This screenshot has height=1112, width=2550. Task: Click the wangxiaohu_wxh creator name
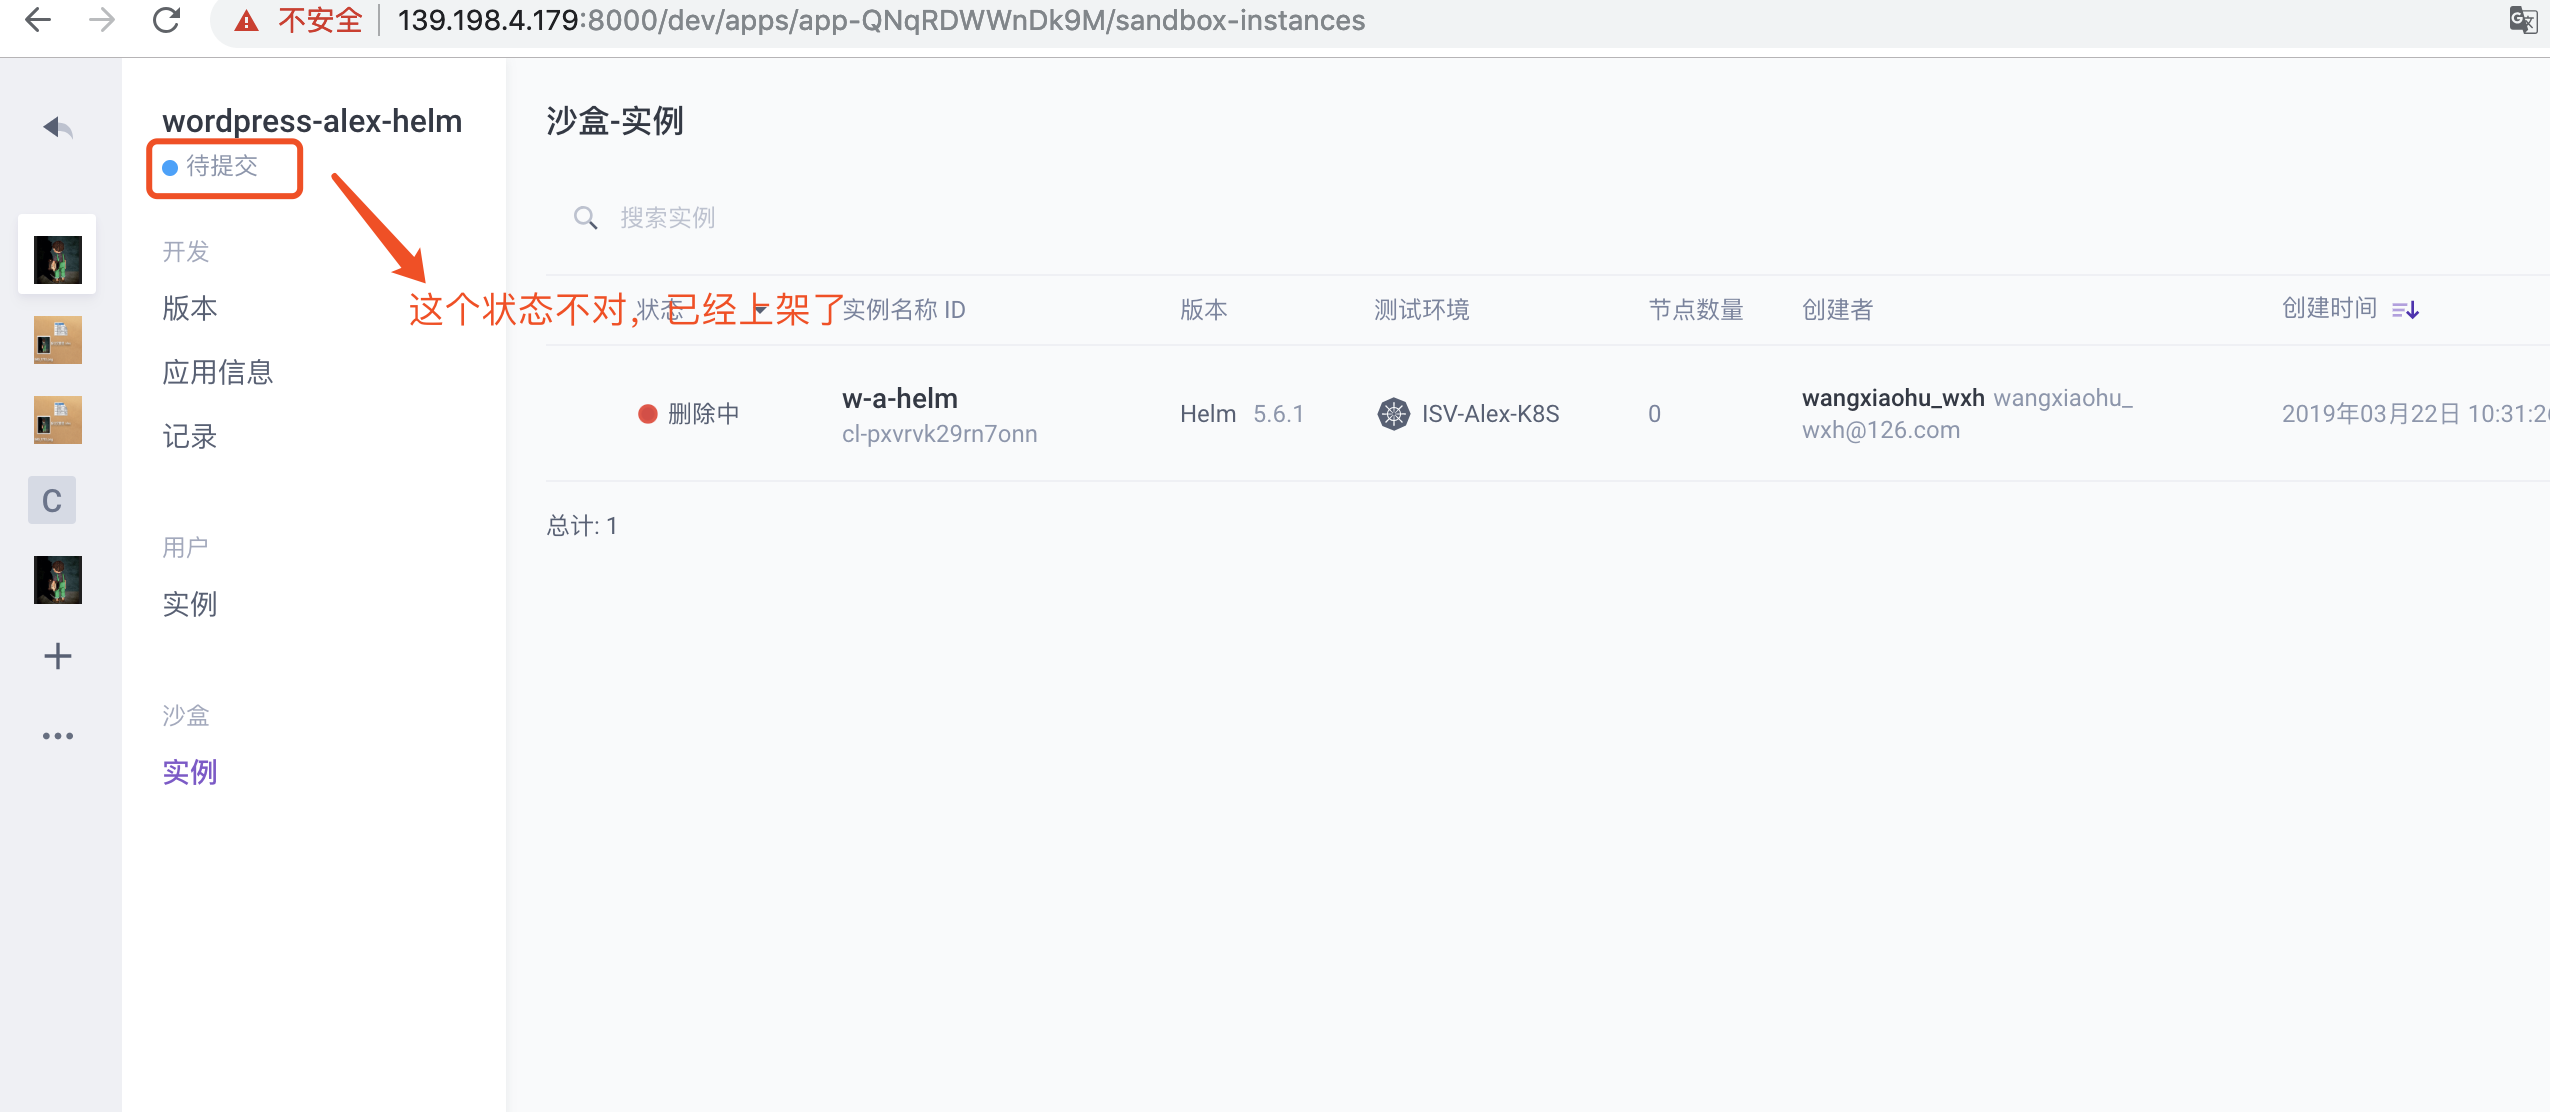tap(1892, 397)
